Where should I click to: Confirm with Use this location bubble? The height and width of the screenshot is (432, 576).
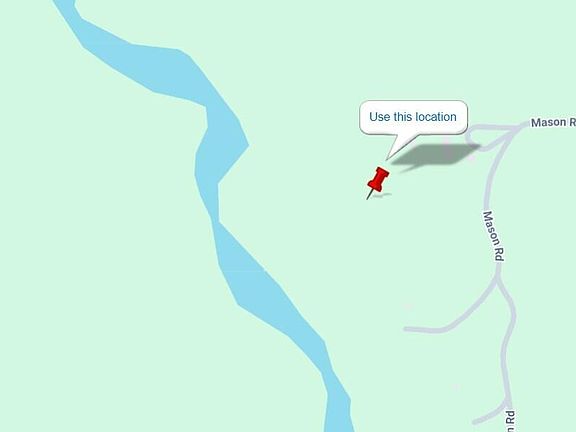pyautogui.click(x=413, y=117)
